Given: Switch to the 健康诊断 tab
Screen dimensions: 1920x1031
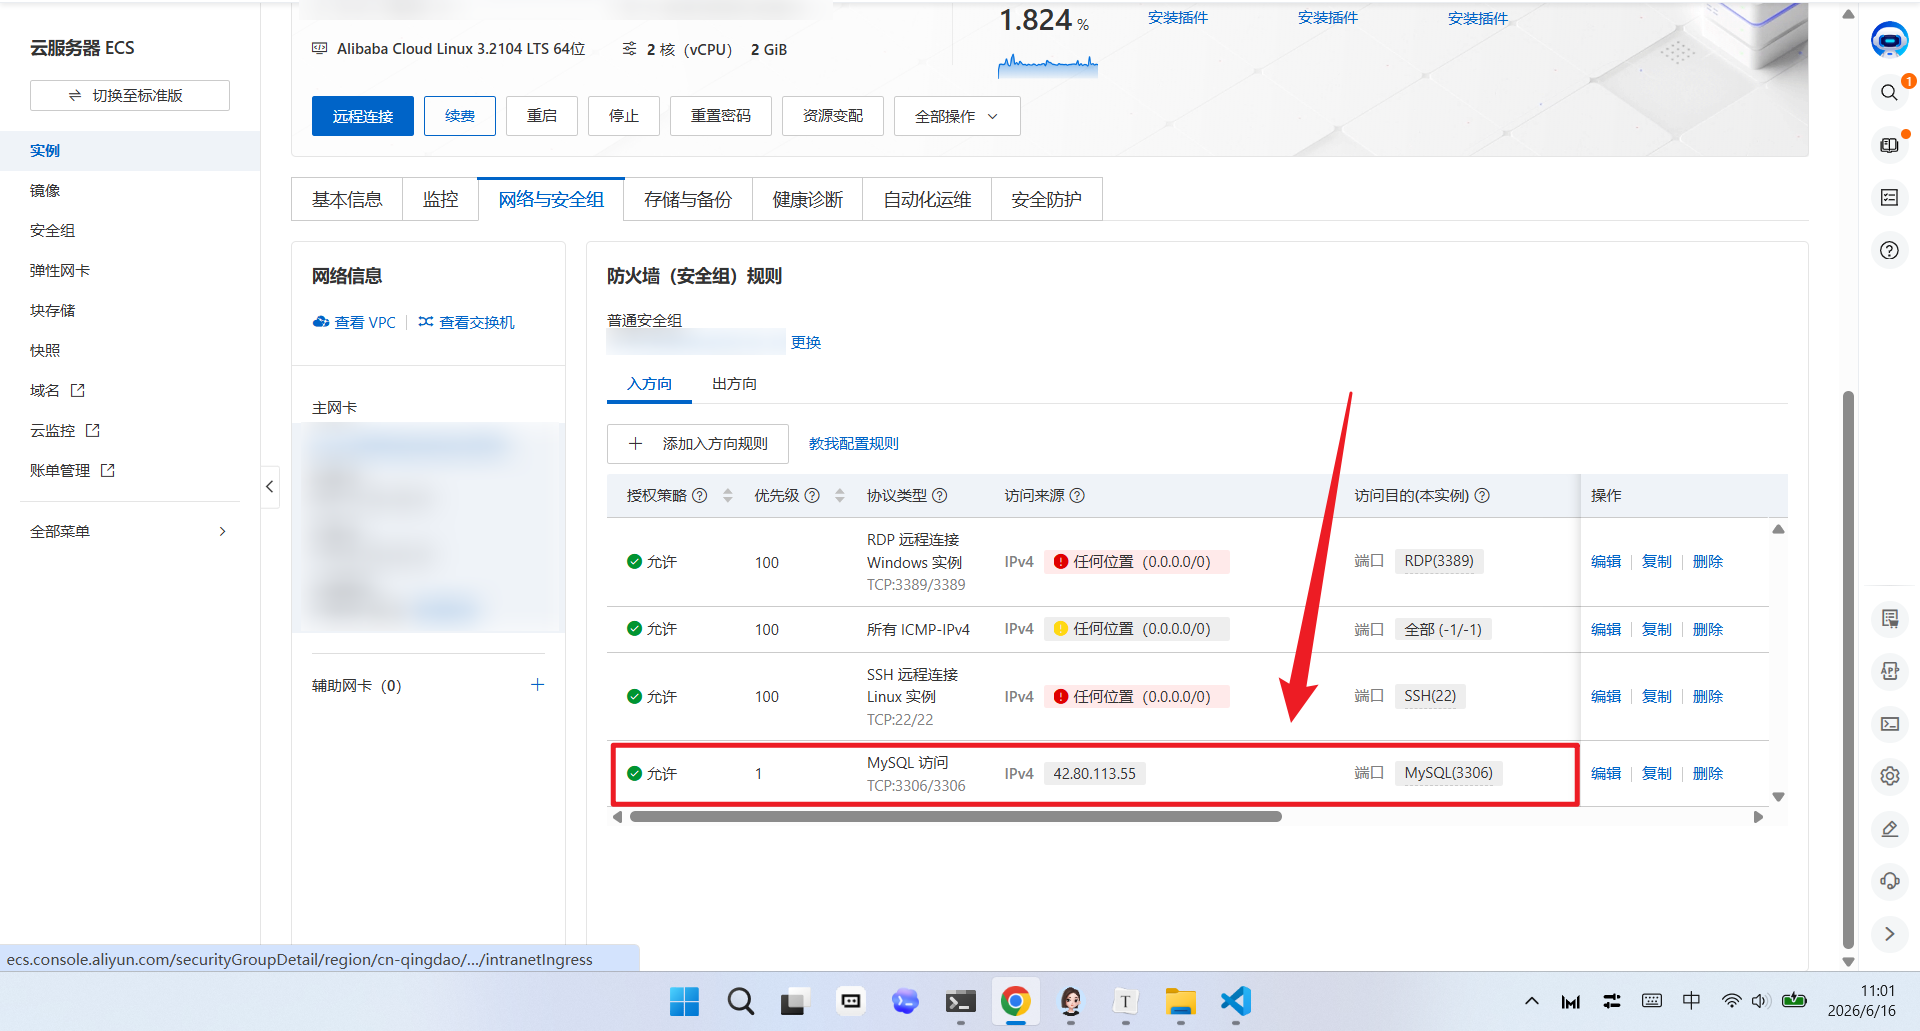Looking at the screenshot, I should (808, 200).
